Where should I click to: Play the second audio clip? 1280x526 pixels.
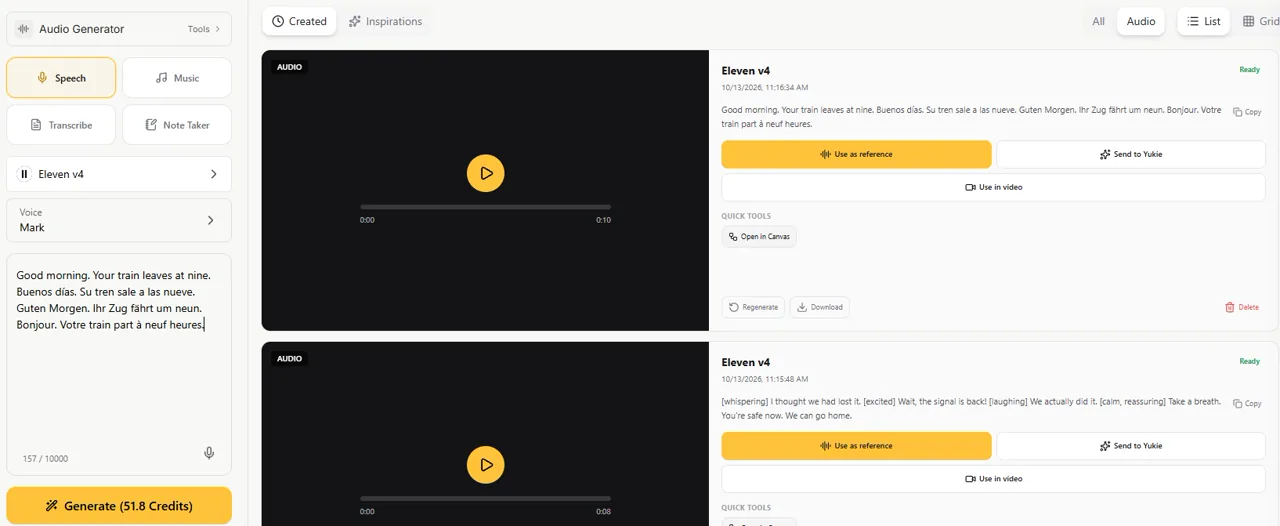click(x=485, y=465)
